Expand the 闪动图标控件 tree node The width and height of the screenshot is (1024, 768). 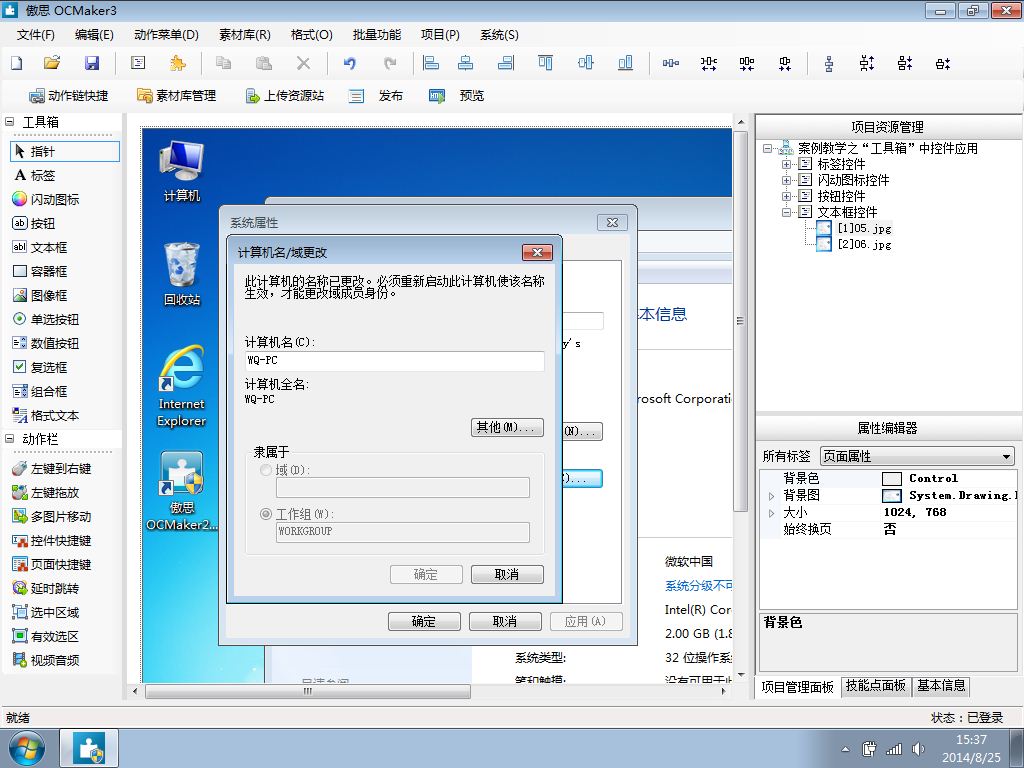pyautogui.click(x=786, y=180)
